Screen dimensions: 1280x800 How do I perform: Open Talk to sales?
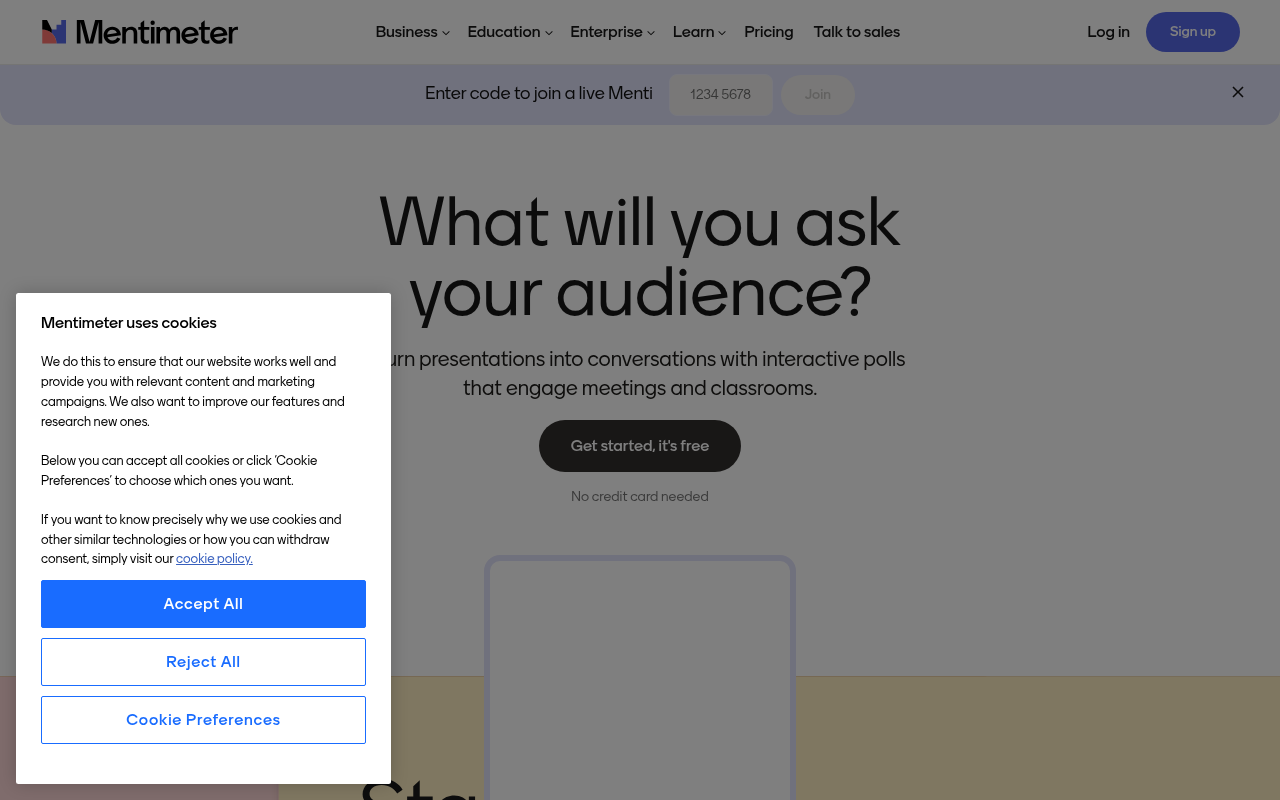[857, 32]
